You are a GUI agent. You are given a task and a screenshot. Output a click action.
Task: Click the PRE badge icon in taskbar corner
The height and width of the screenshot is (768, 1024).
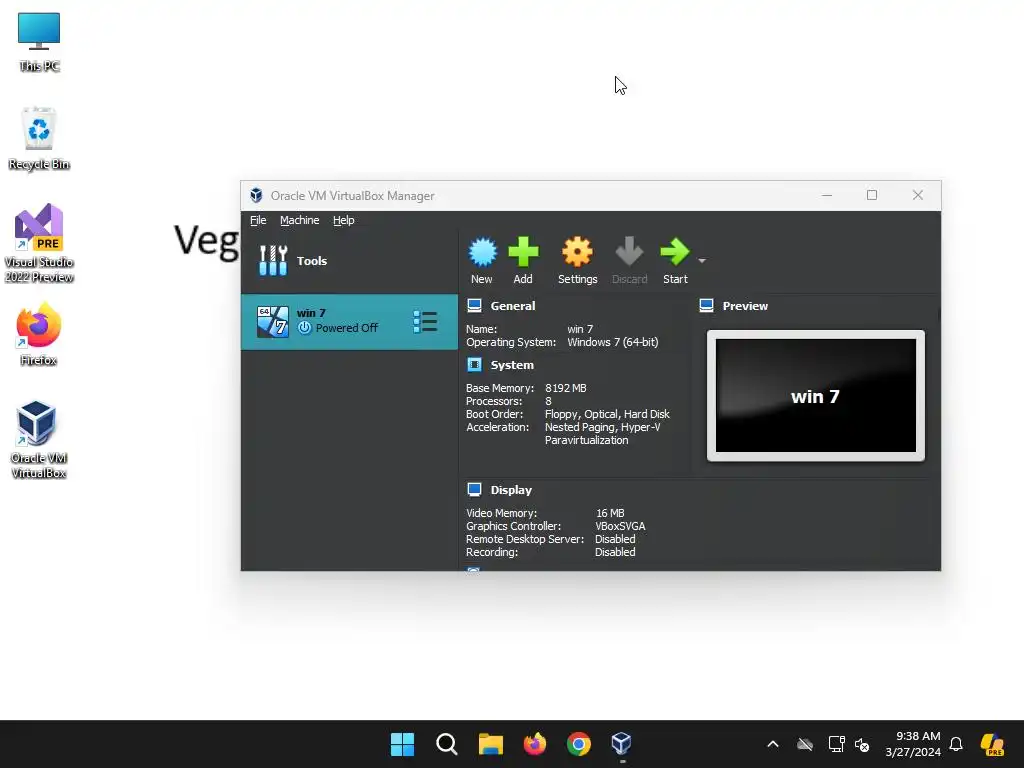pyautogui.click(x=993, y=744)
